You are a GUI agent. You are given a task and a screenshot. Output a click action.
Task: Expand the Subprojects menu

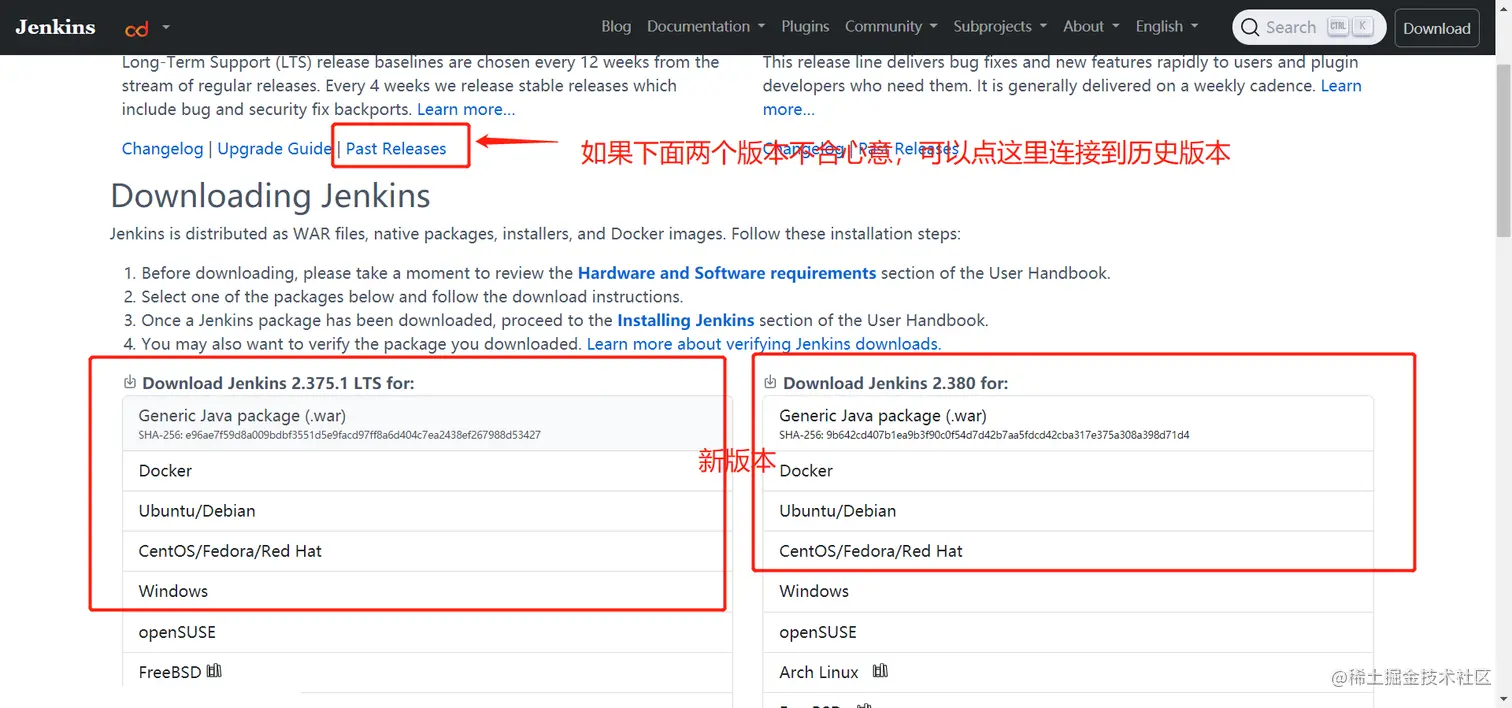pyautogui.click(x=1000, y=27)
